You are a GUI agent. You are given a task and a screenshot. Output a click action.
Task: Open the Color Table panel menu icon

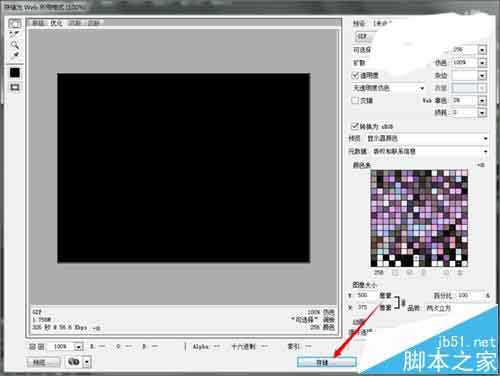click(x=481, y=165)
